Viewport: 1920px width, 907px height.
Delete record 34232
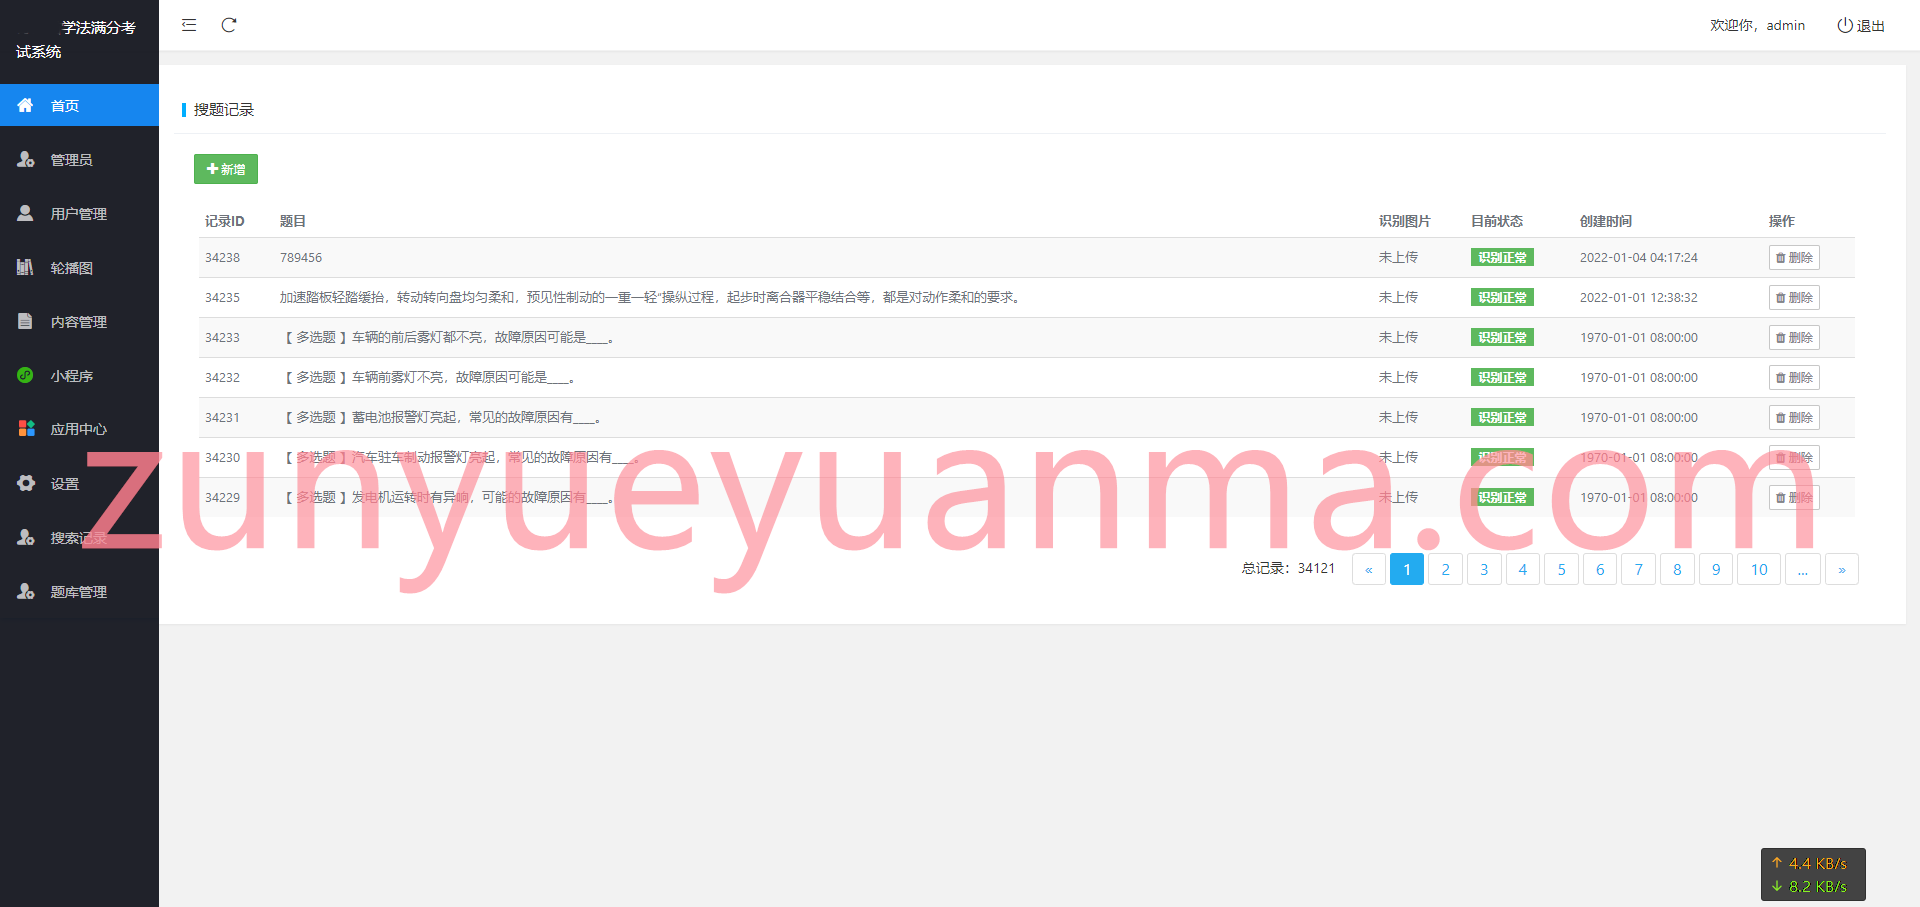click(1794, 377)
